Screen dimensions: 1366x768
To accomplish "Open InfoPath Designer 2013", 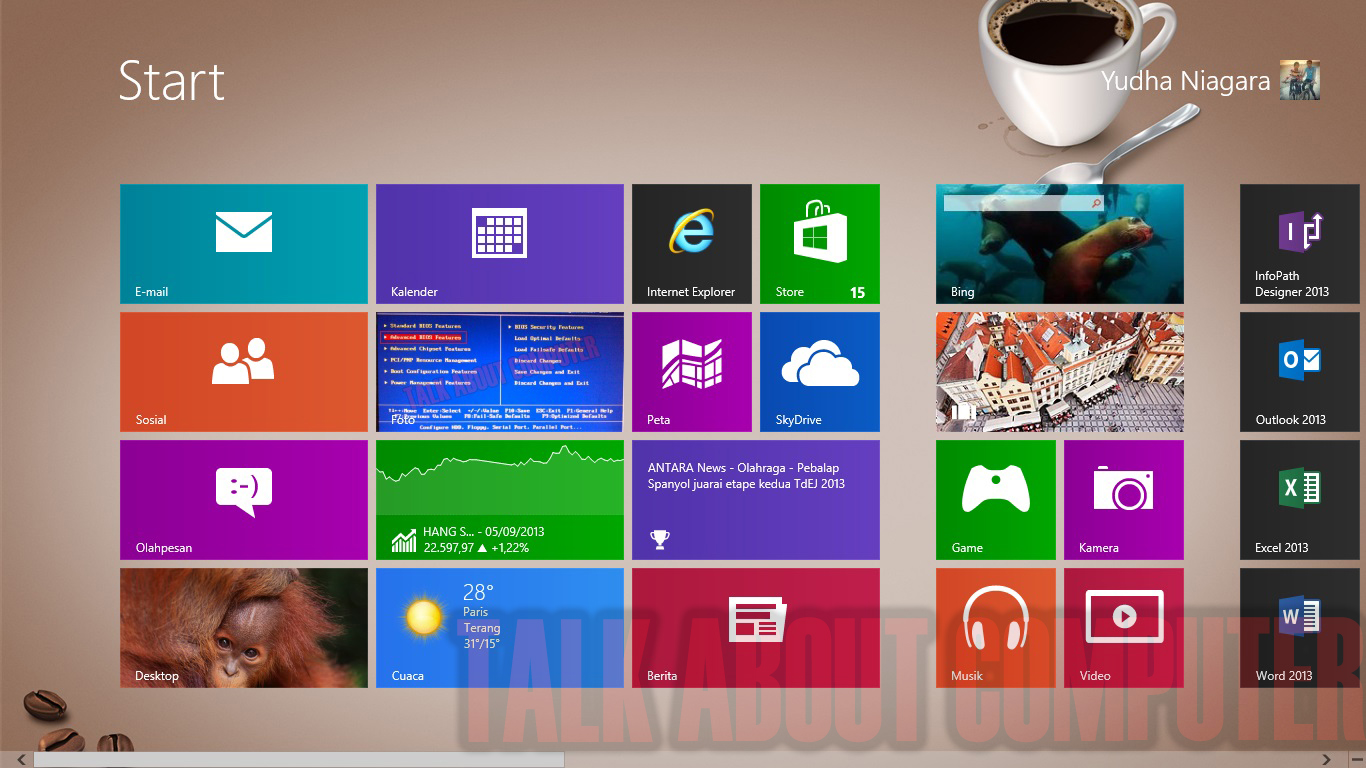I will click(x=1298, y=243).
